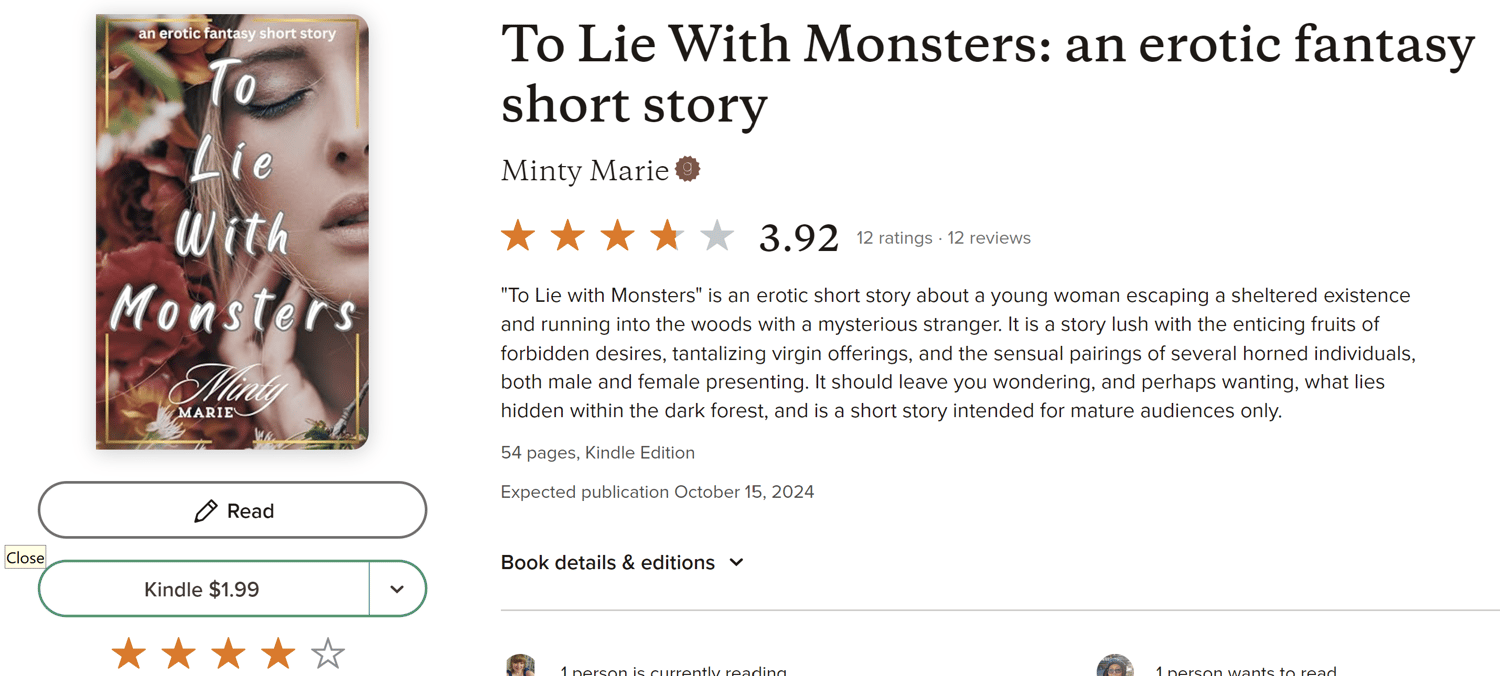The image size is (1500, 676).
Task: Select the second star in the rating row
Action: (178, 653)
